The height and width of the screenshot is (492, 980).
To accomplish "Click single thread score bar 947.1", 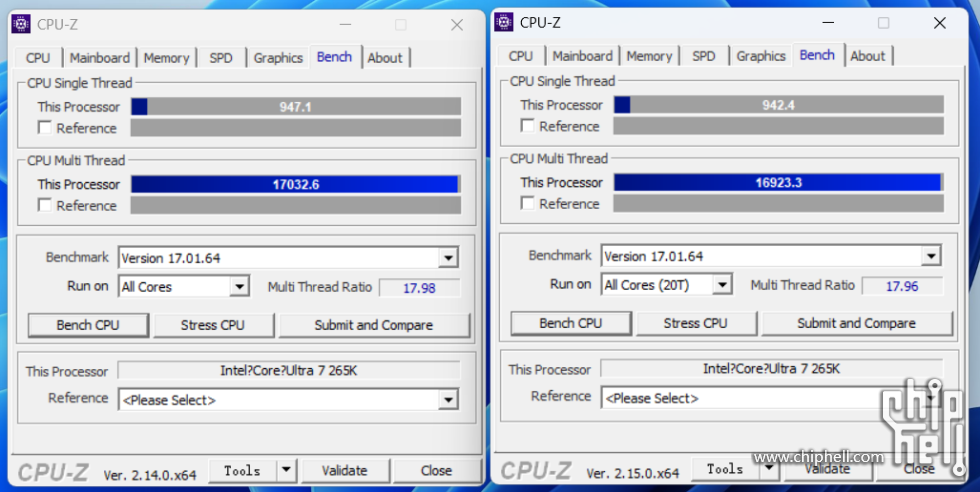I will [296, 107].
